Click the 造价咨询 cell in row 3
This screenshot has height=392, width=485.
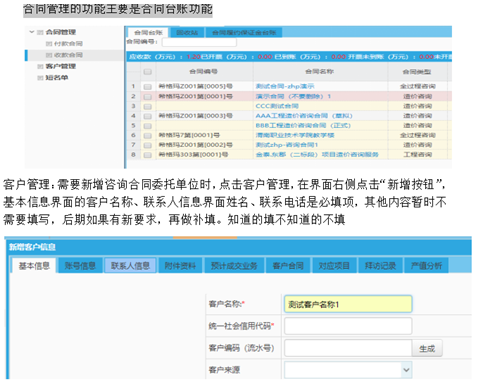[418, 106]
